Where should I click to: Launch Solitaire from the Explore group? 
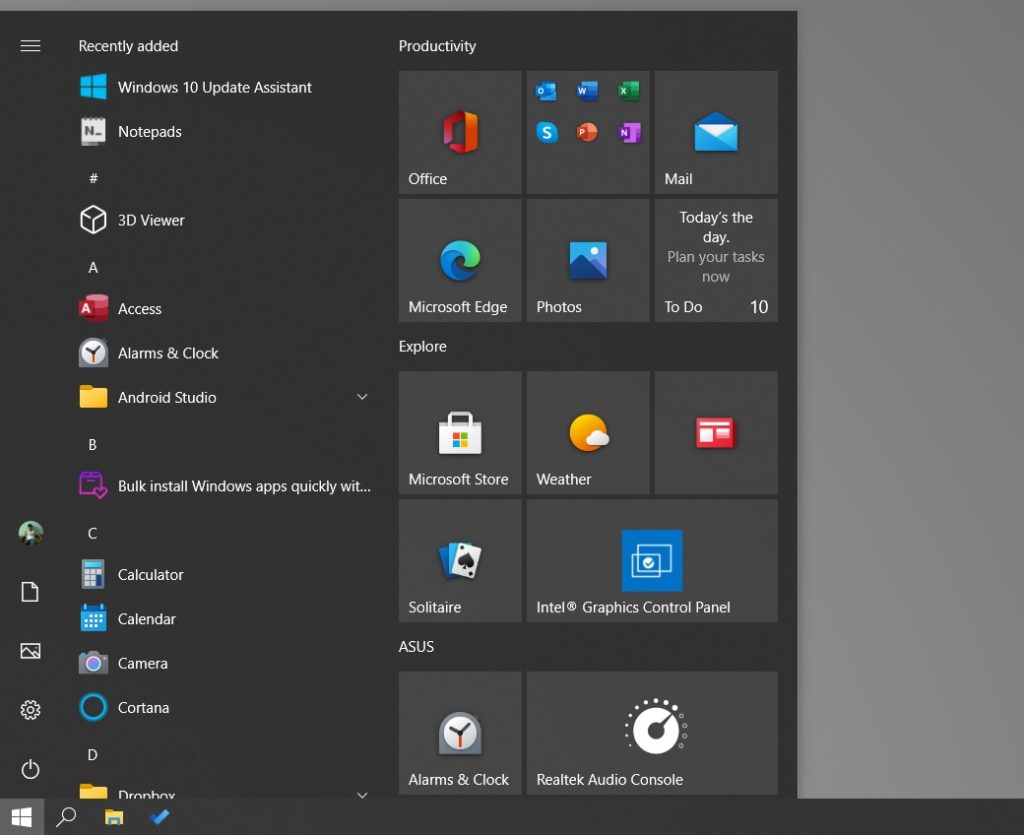click(459, 559)
